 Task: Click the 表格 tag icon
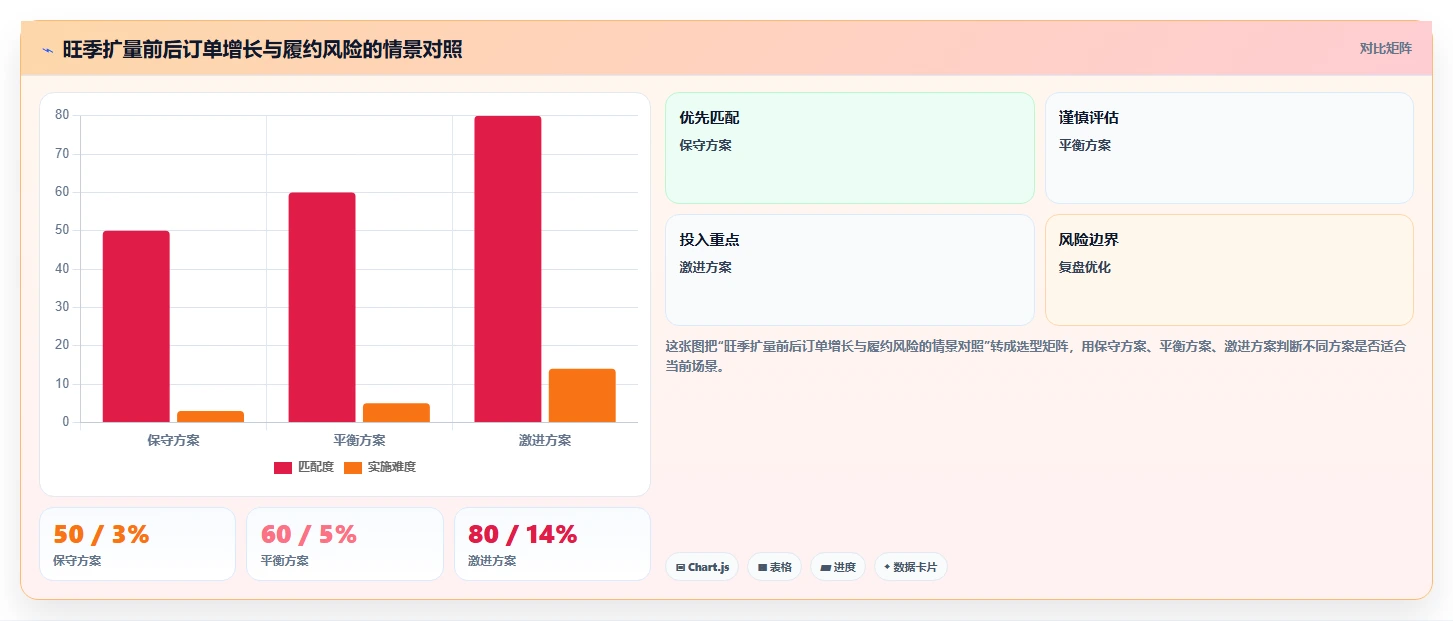(x=762, y=567)
